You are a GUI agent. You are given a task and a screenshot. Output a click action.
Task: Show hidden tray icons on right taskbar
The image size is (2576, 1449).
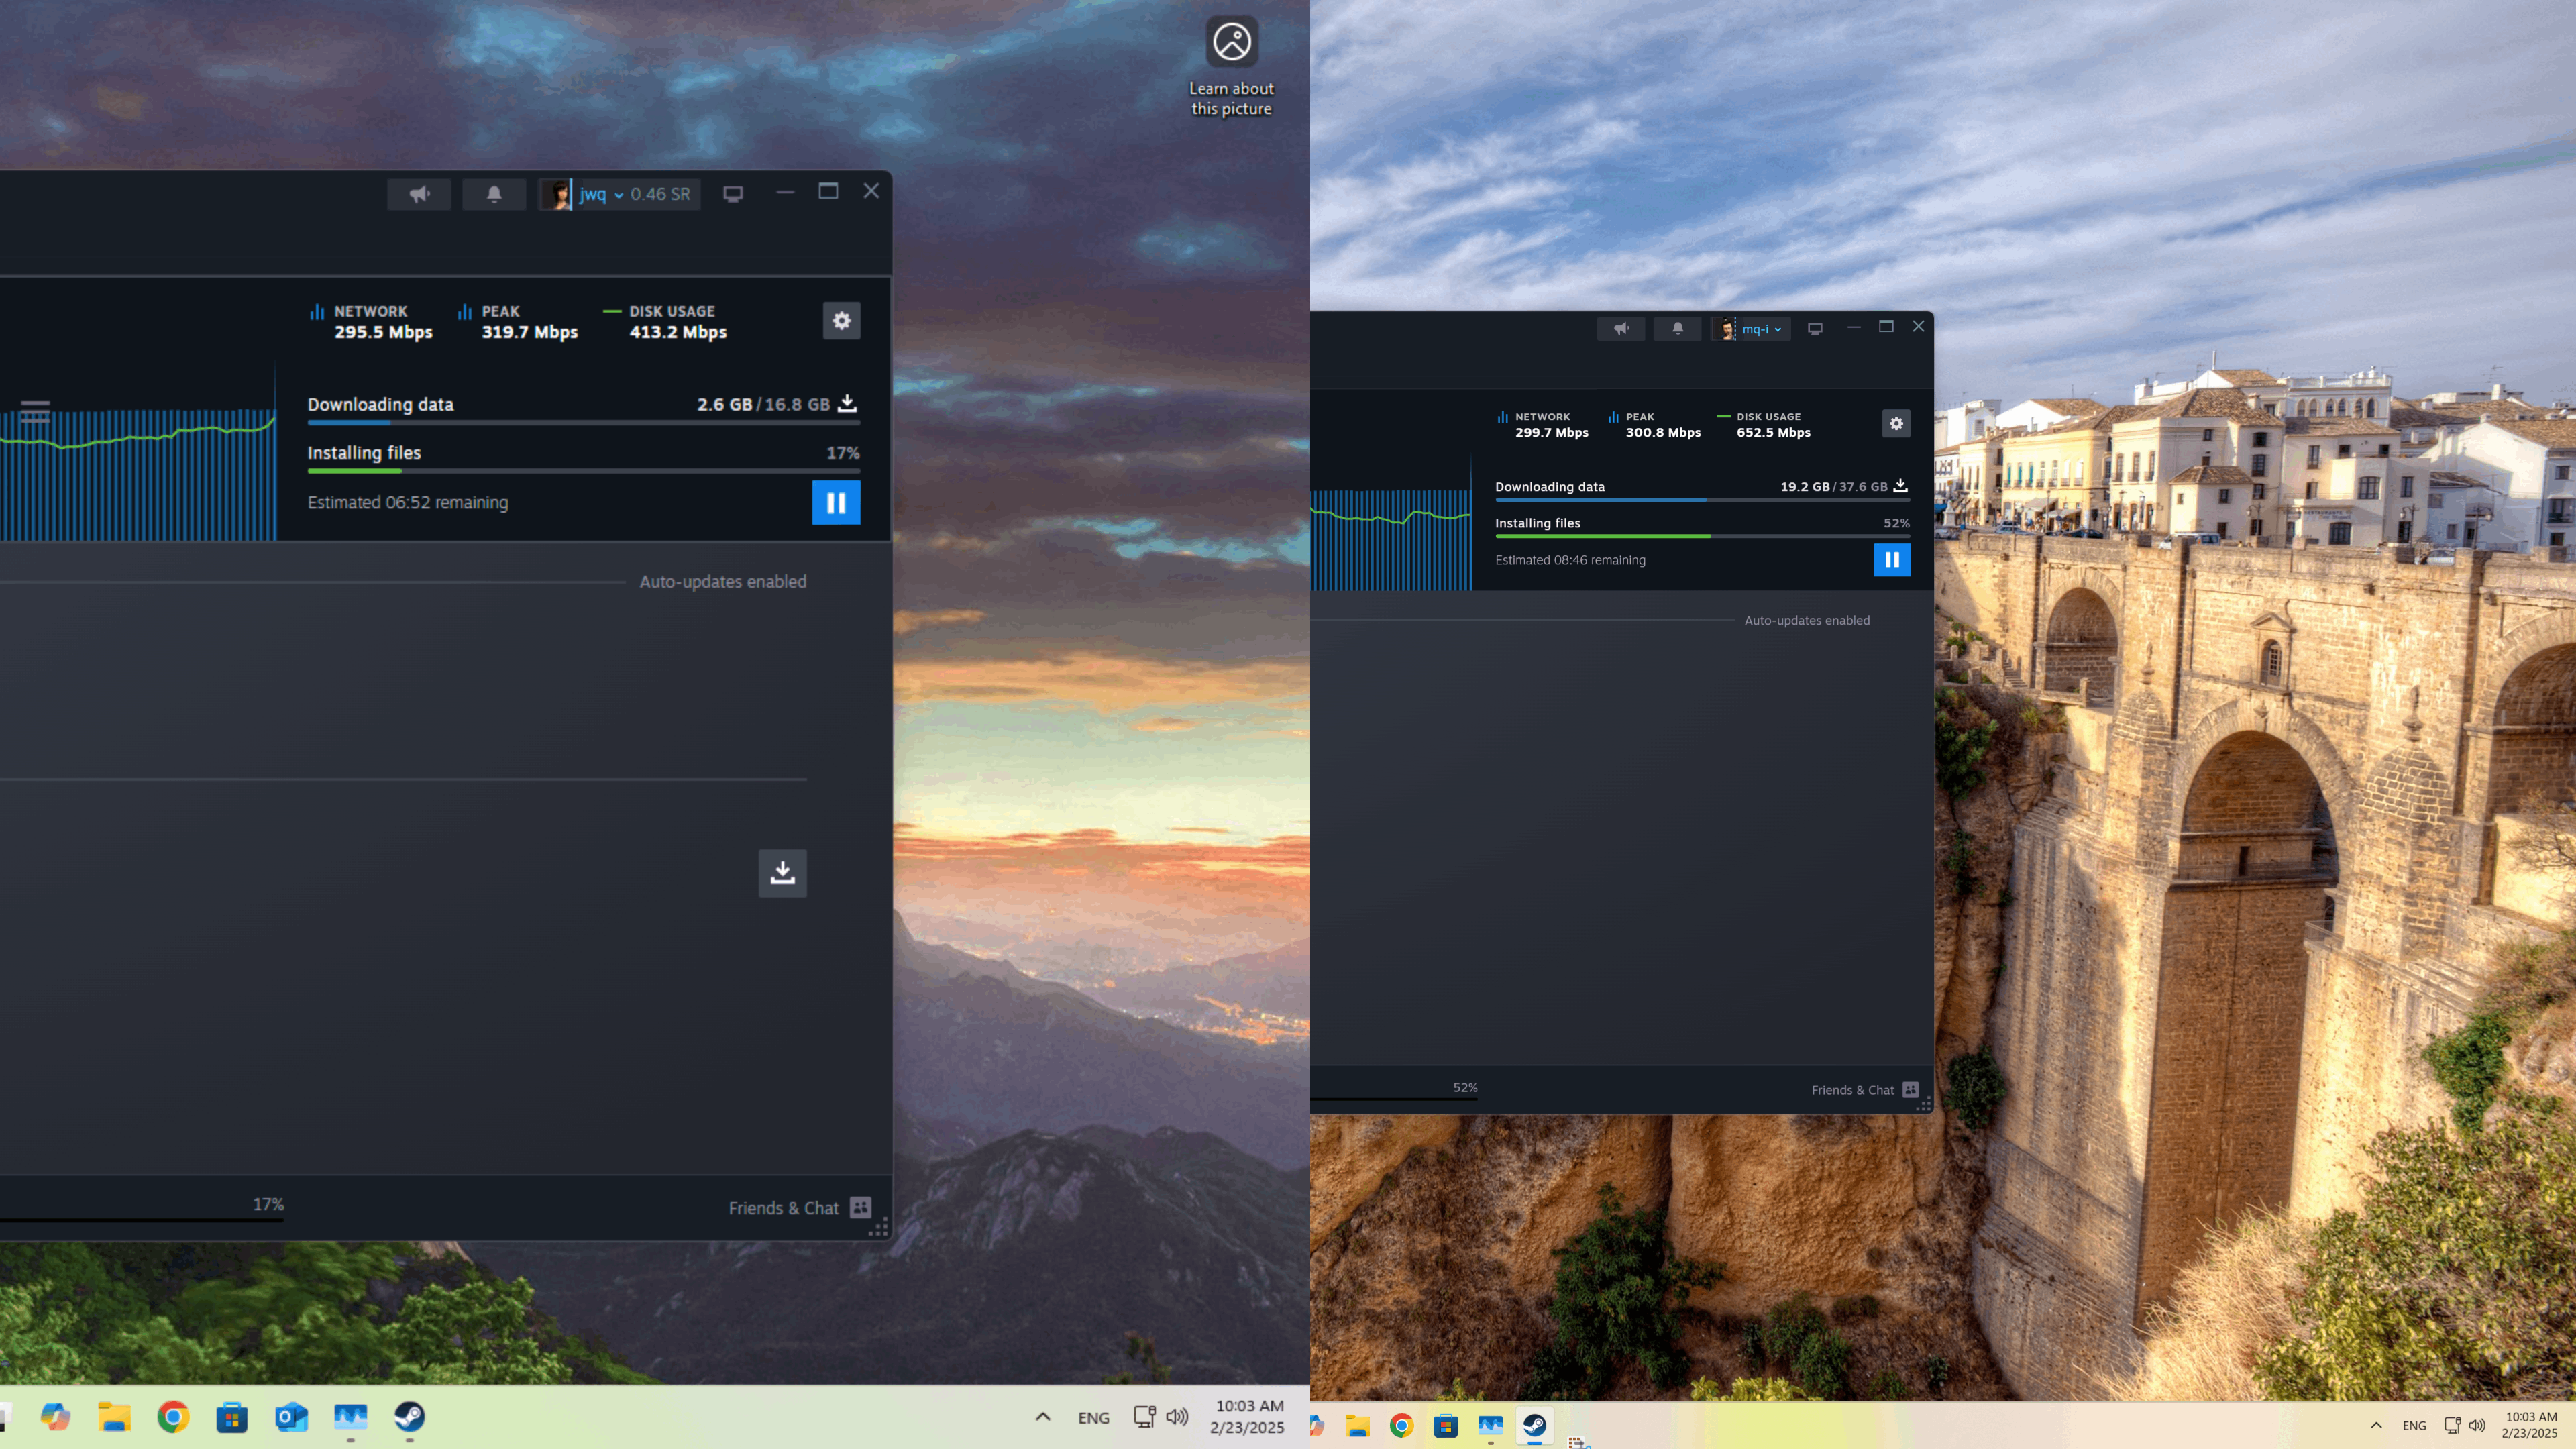tap(2376, 1425)
